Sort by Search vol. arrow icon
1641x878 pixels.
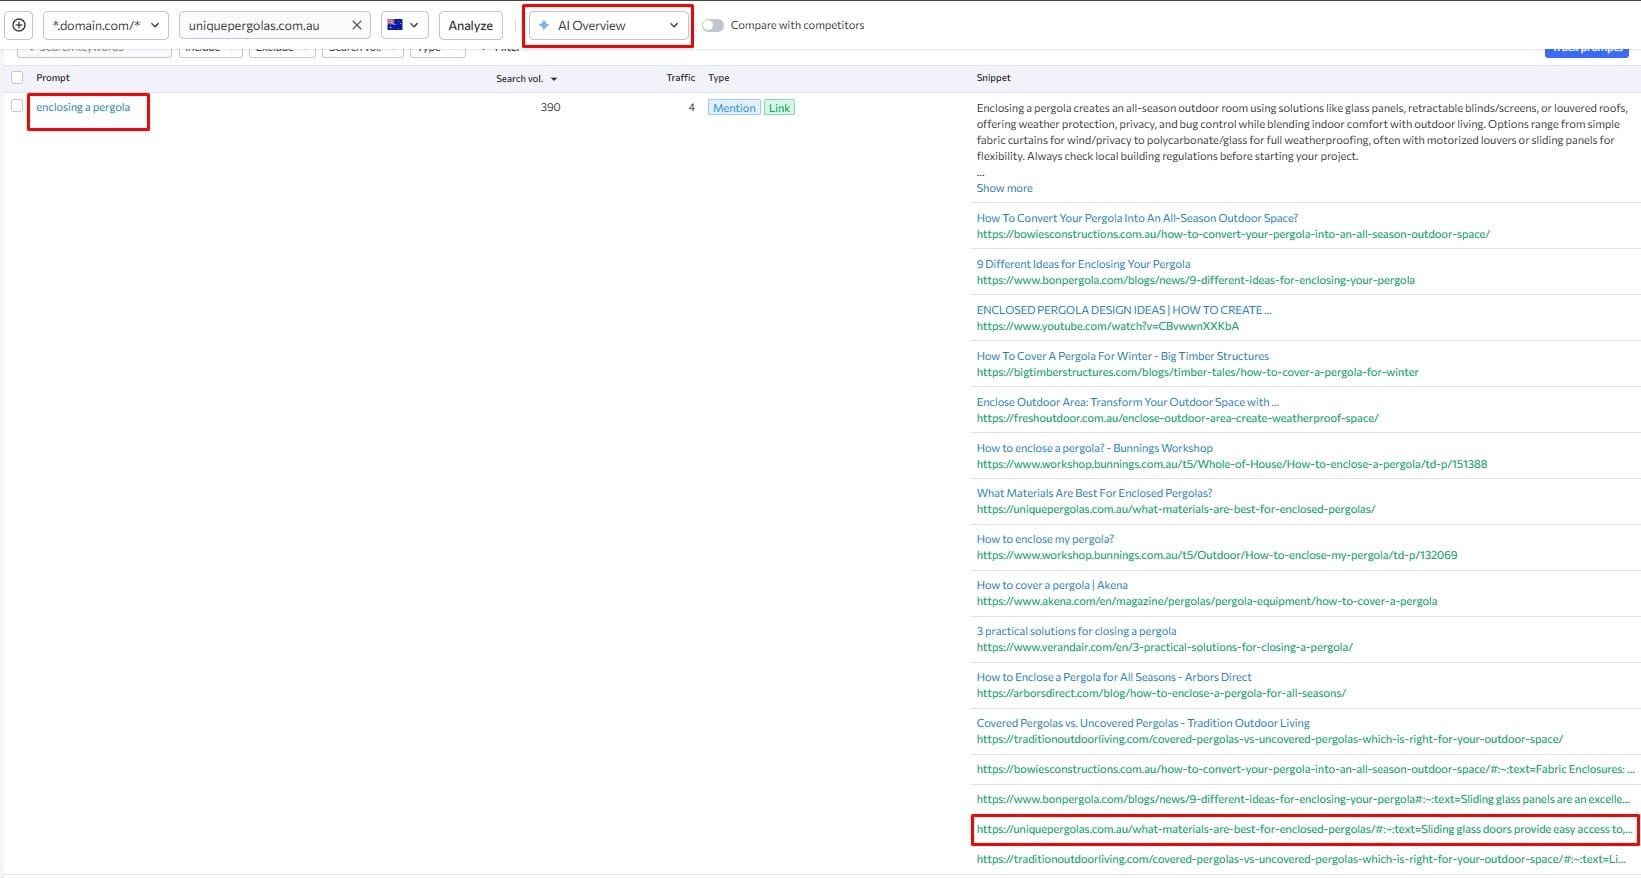[554, 79]
